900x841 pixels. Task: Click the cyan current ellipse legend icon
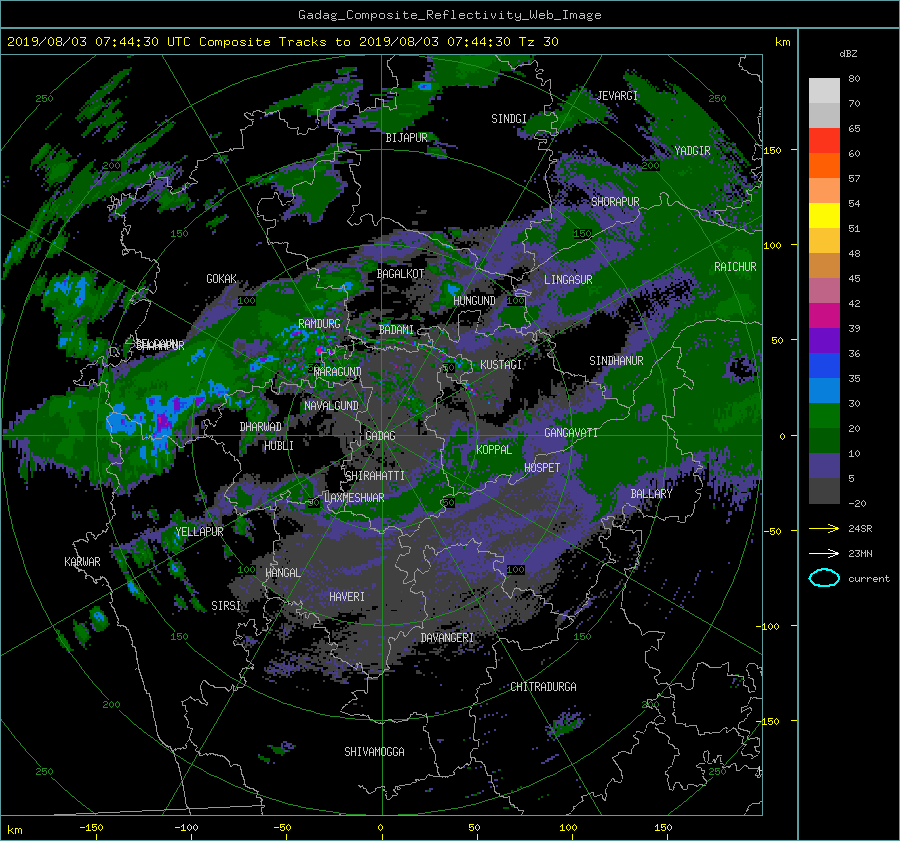click(824, 578)
